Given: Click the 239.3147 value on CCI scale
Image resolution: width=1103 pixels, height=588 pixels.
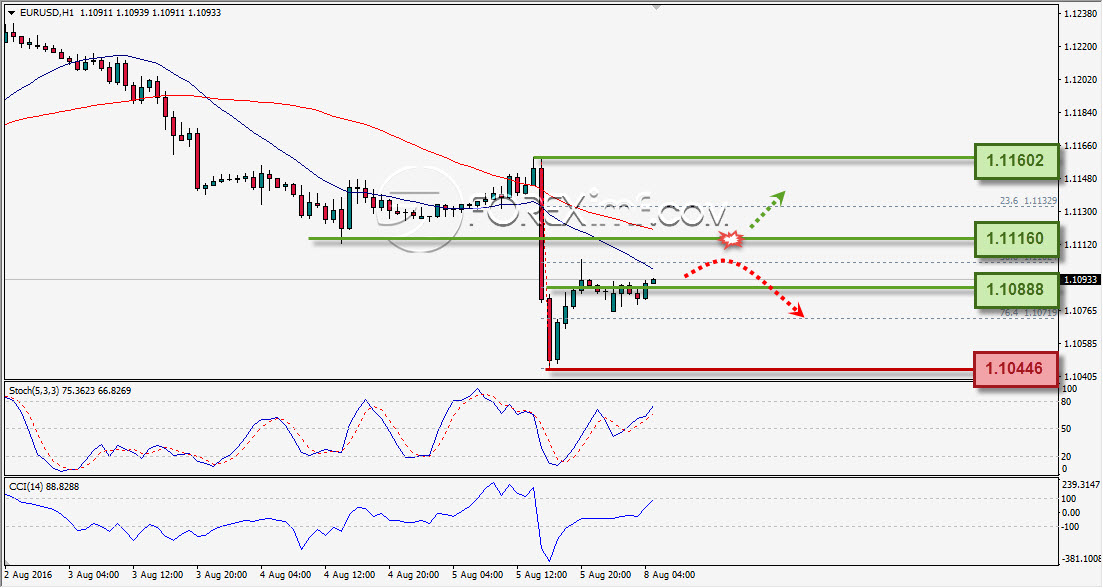Looking at the screenshot, I should click(1080, 485).
